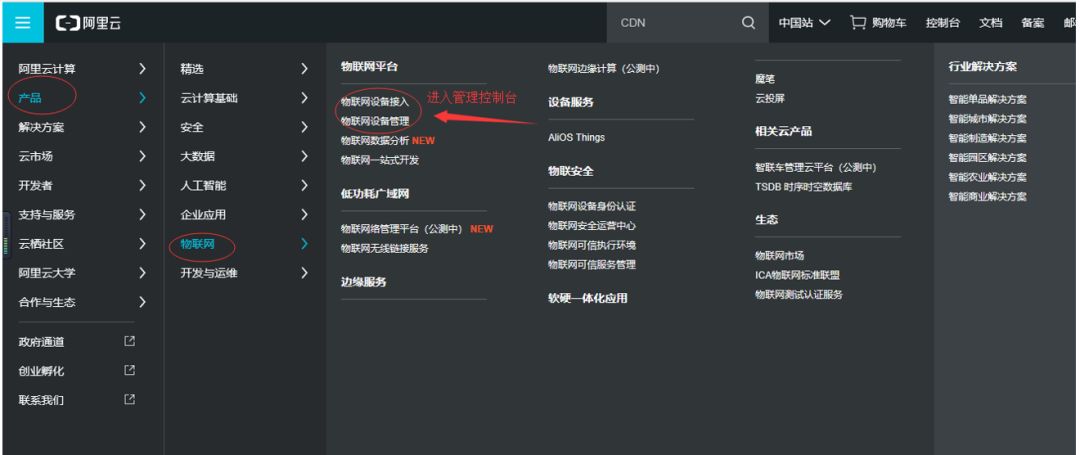Open 物联网络管理平台(公测中) link
1080x455 pixels.
pos(402,229)
